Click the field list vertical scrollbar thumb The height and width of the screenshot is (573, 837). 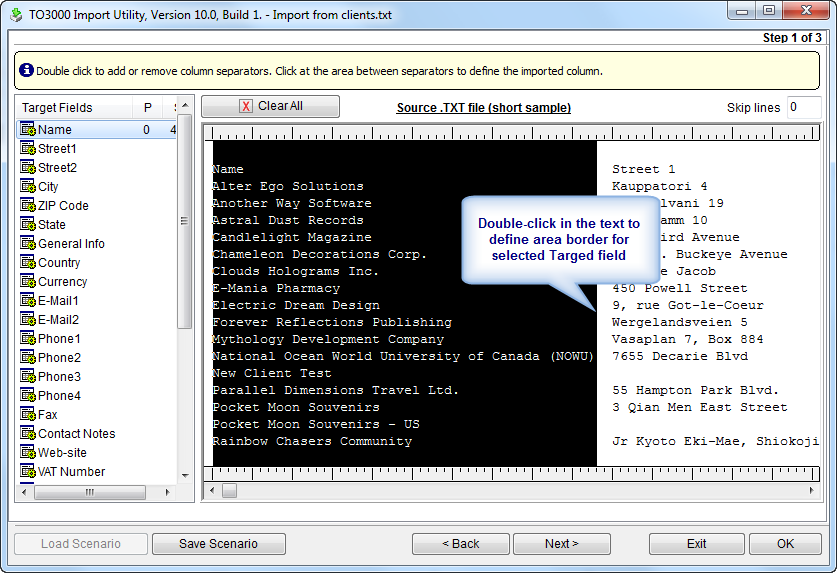[x=185, y=221]
